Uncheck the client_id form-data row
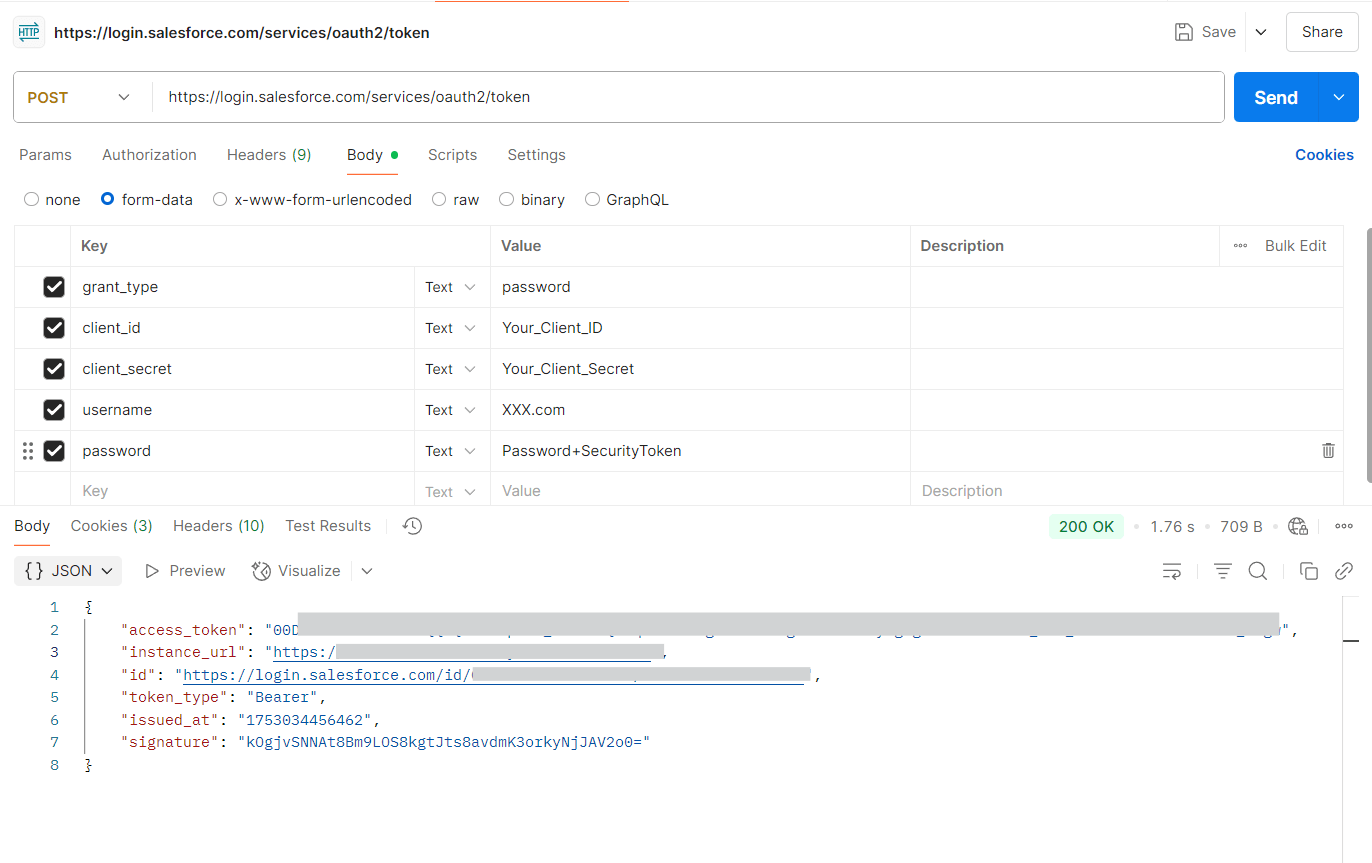 point(53,327)
